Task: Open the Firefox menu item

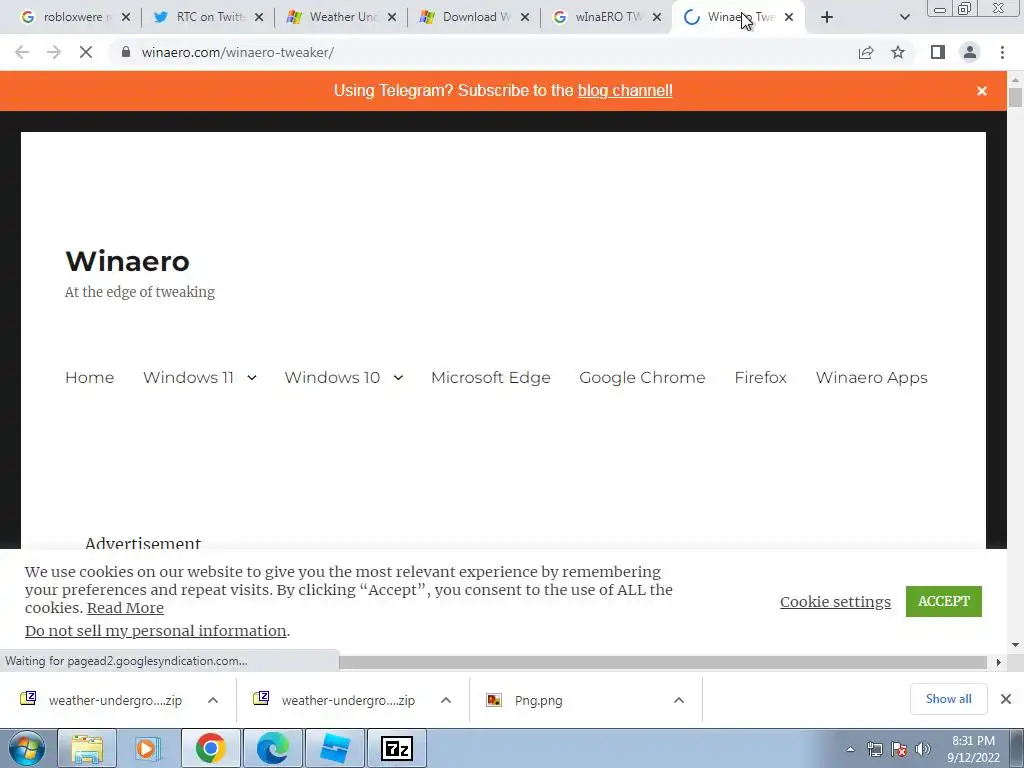Action: point(760,377)
